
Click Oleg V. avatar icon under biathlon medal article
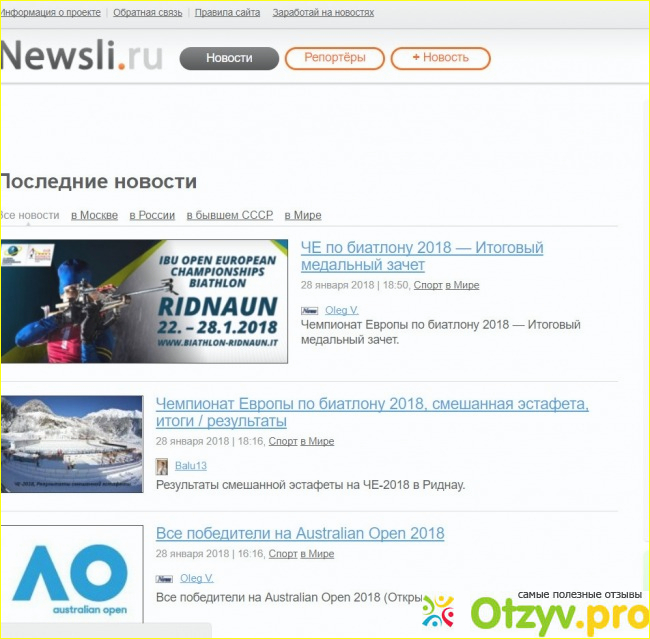(309, 311)
